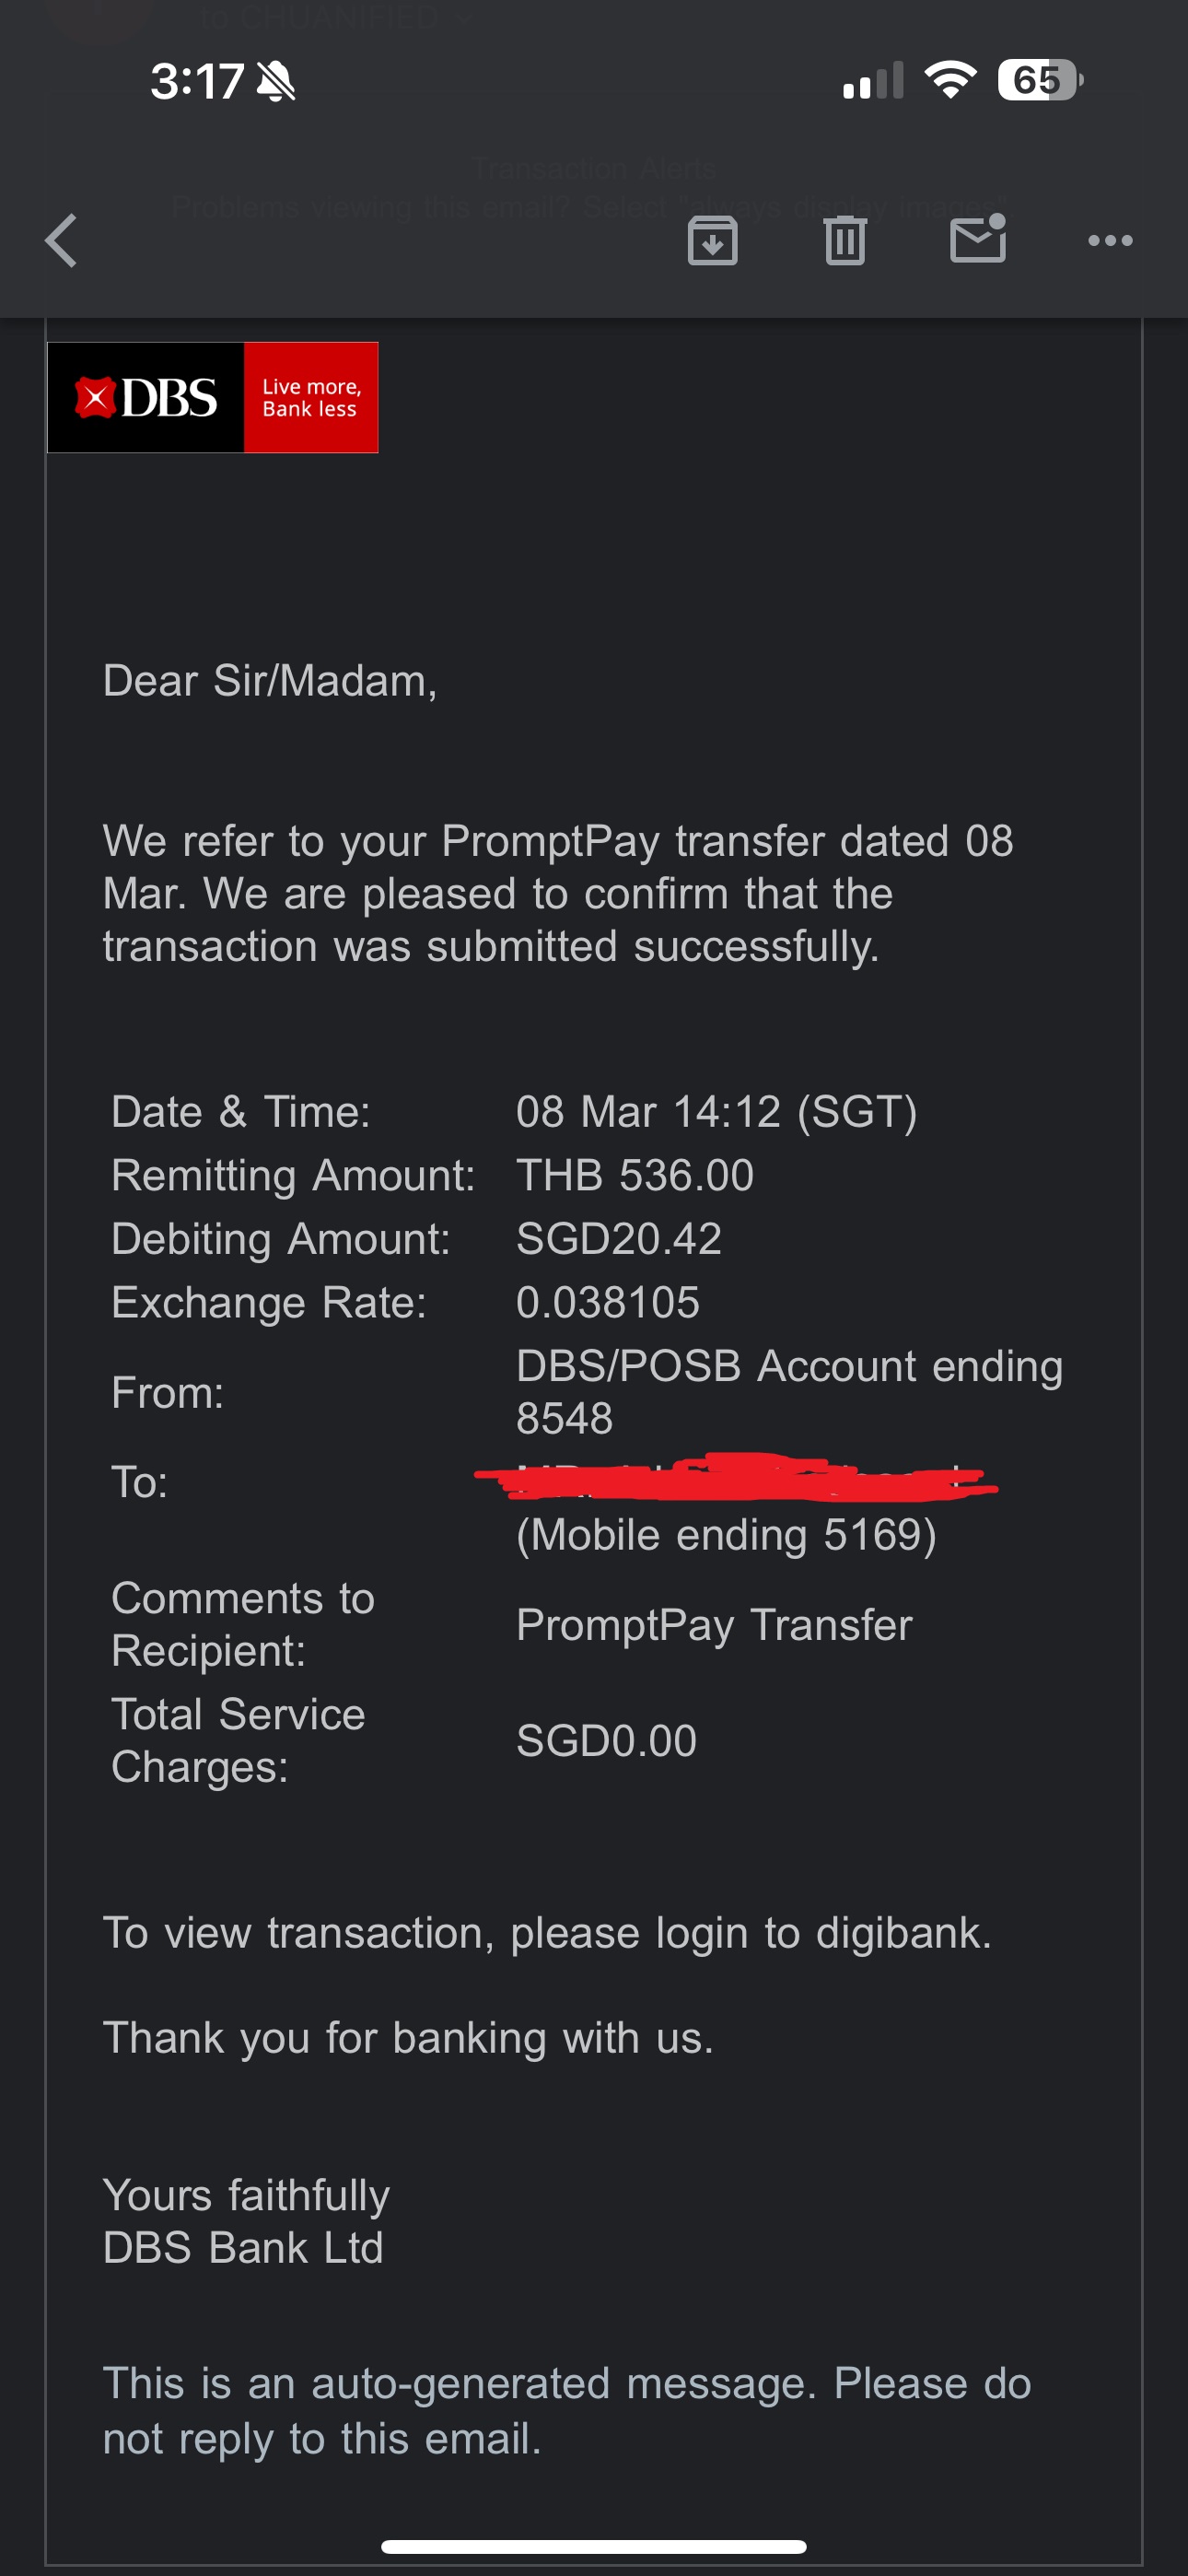Tap the battery indicator in status bar
1188x2576 pixels.
[x=1040, y=80]
